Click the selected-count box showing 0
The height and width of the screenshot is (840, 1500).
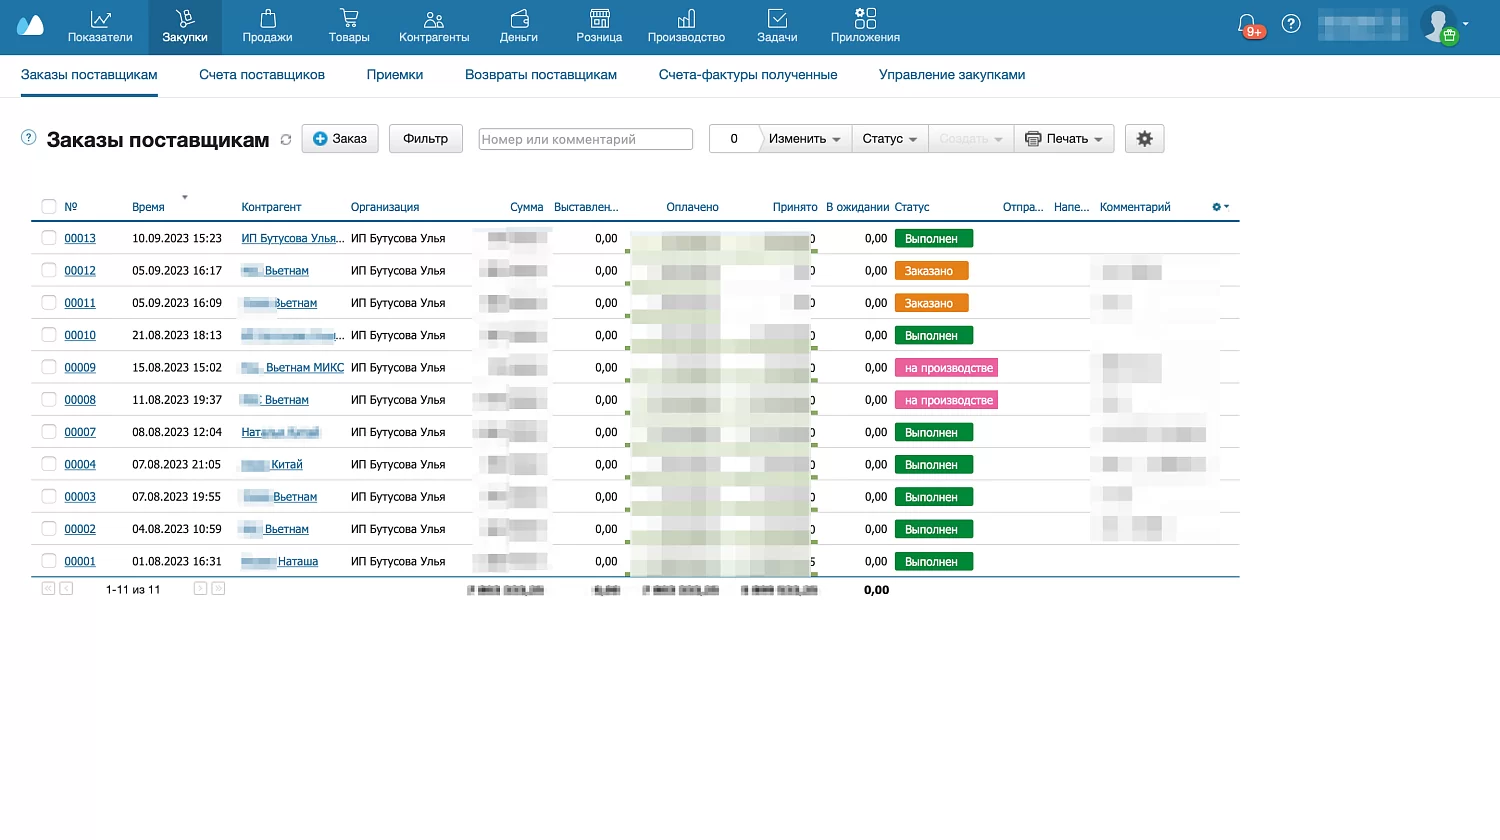(734, 139)
